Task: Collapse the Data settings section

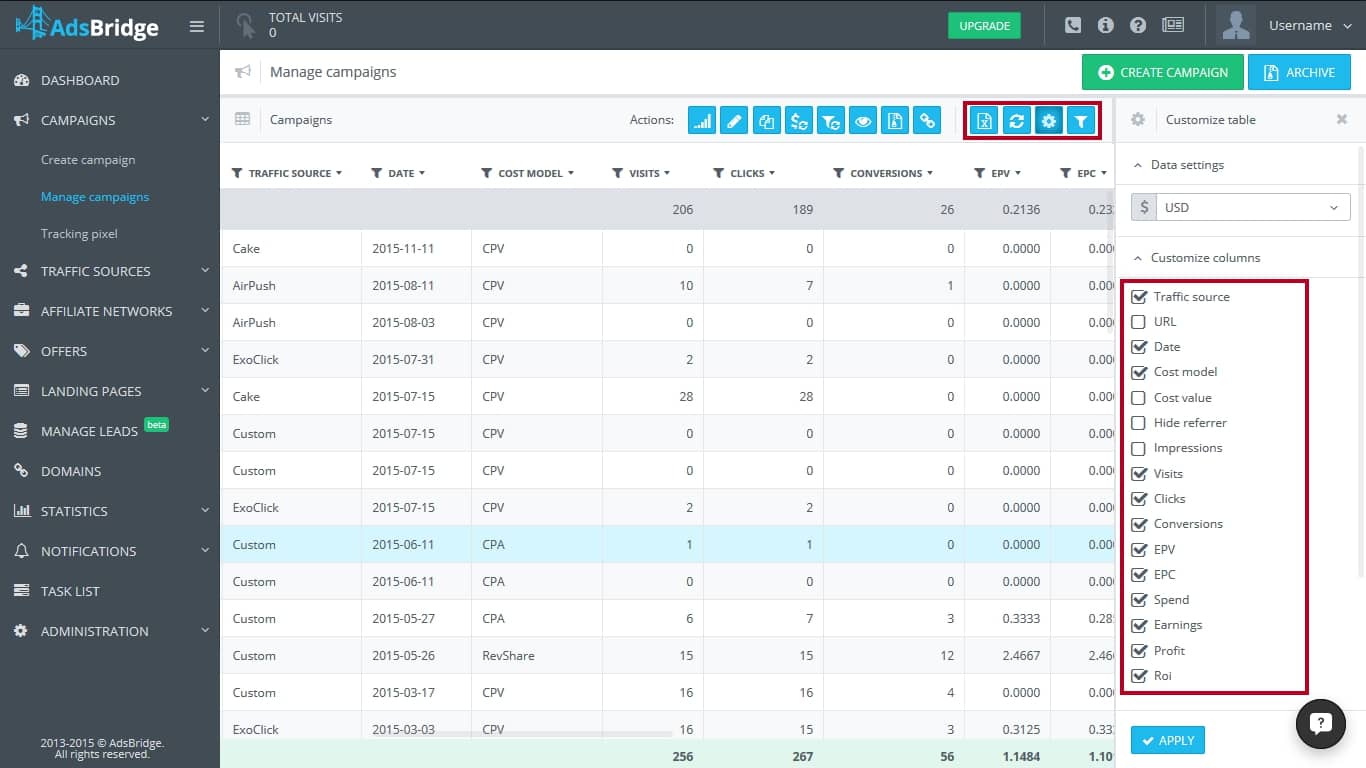Action: coord(1187,165)
